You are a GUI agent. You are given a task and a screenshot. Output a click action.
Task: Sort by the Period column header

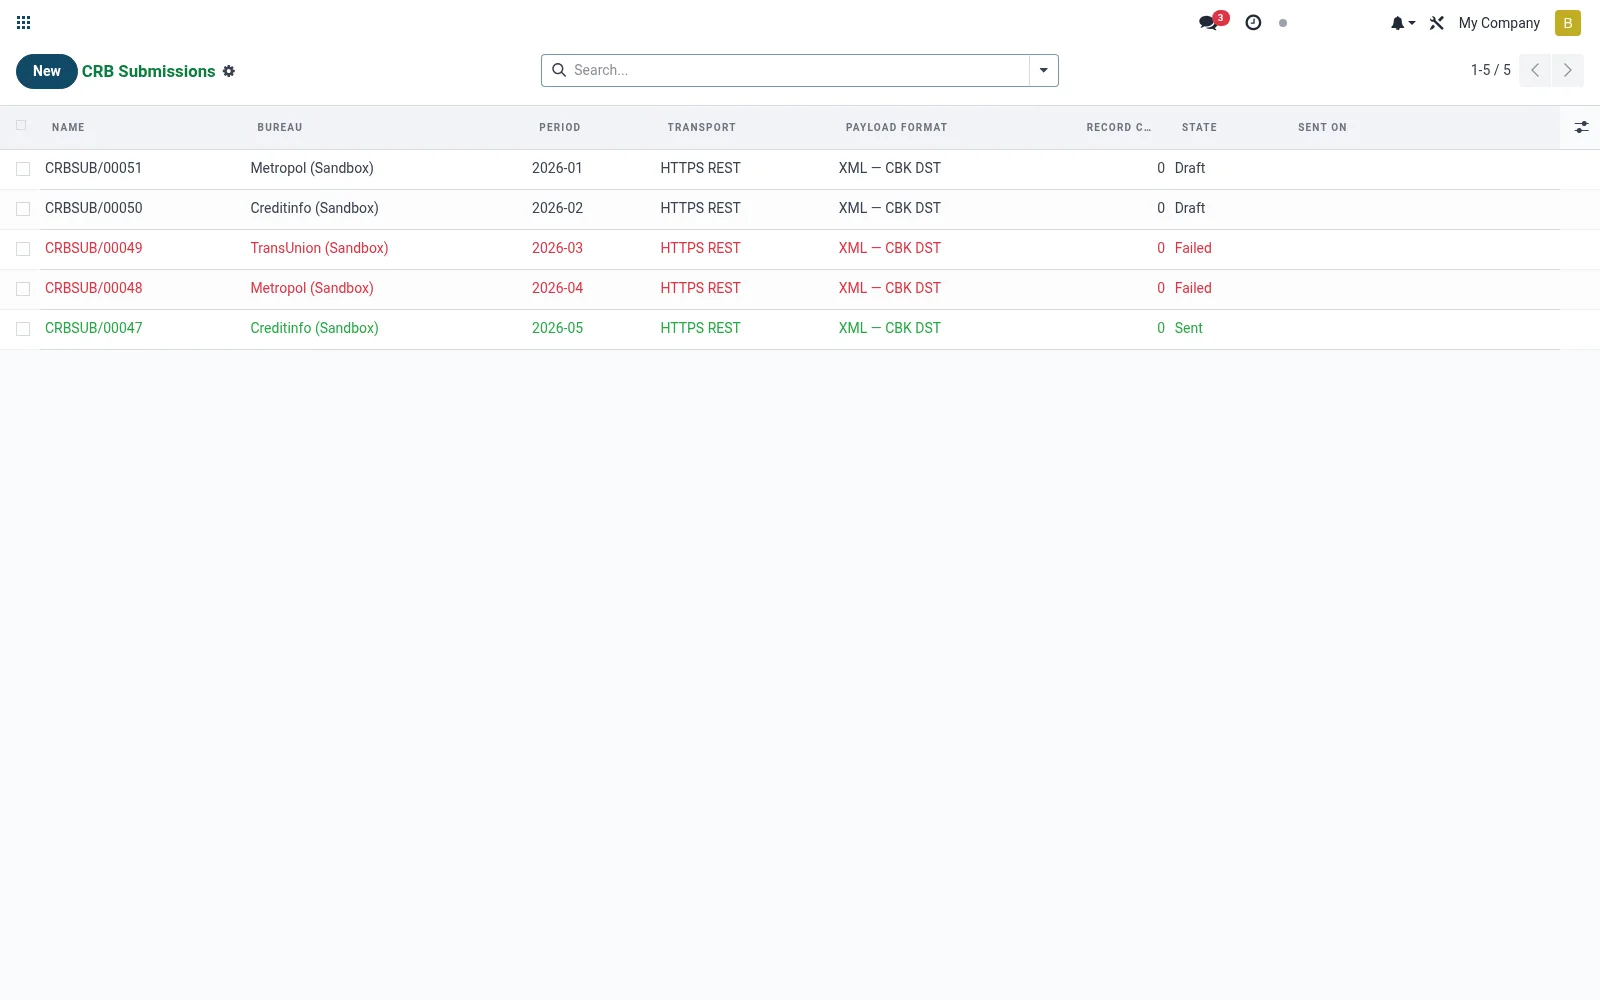[560, 127]
